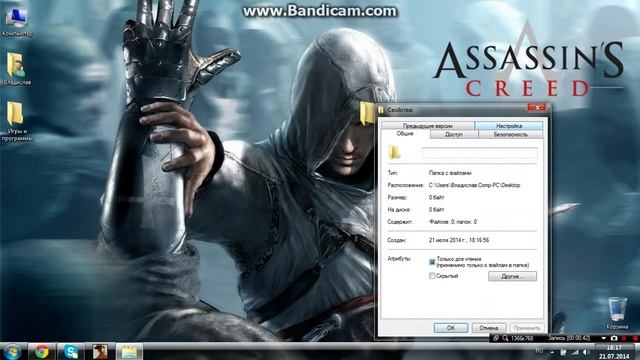Click the network signal tray icon
The height and width of the screenshot is (360, 640).
(575, 352)
